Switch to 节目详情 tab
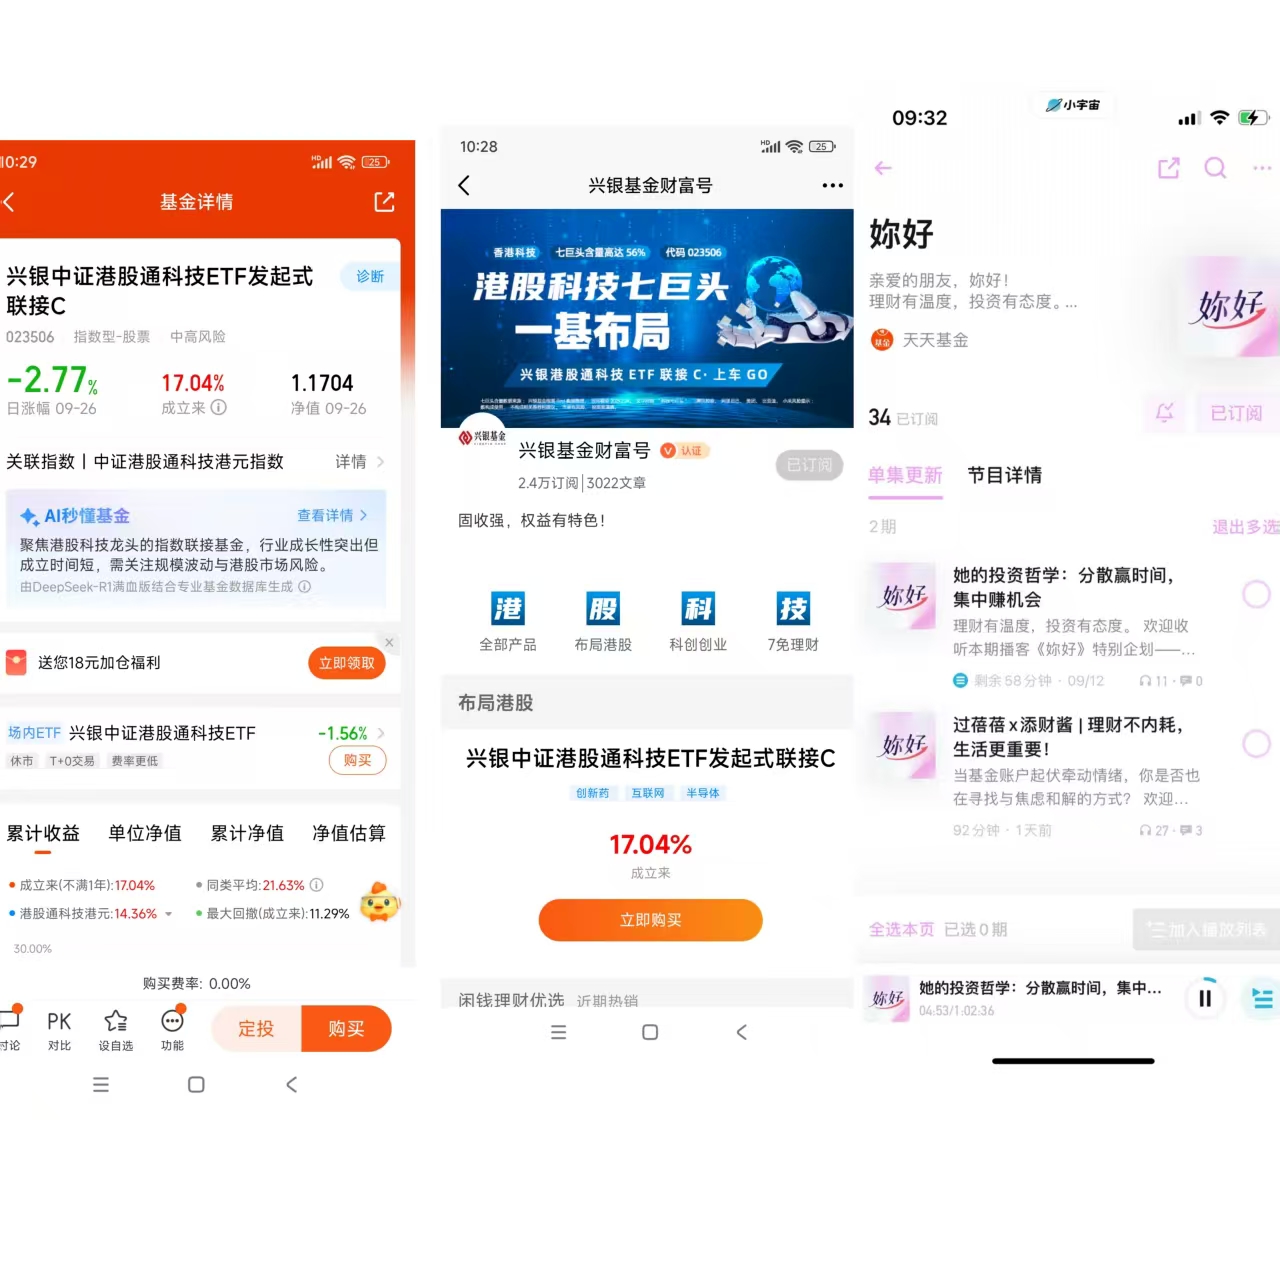Image resolution: width=1280 pixels, height=1280 pixels. (1004, 475)
